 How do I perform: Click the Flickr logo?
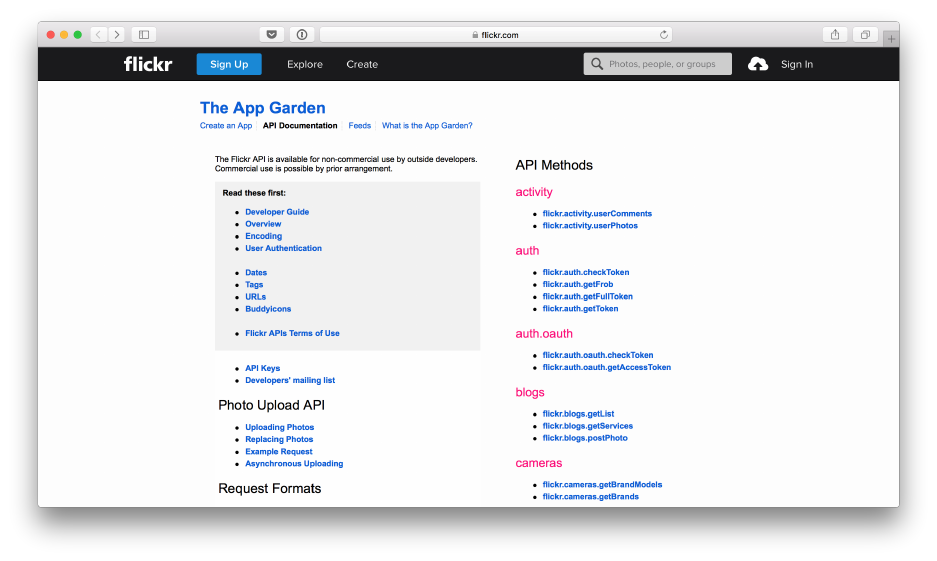[x=148, y=64]
